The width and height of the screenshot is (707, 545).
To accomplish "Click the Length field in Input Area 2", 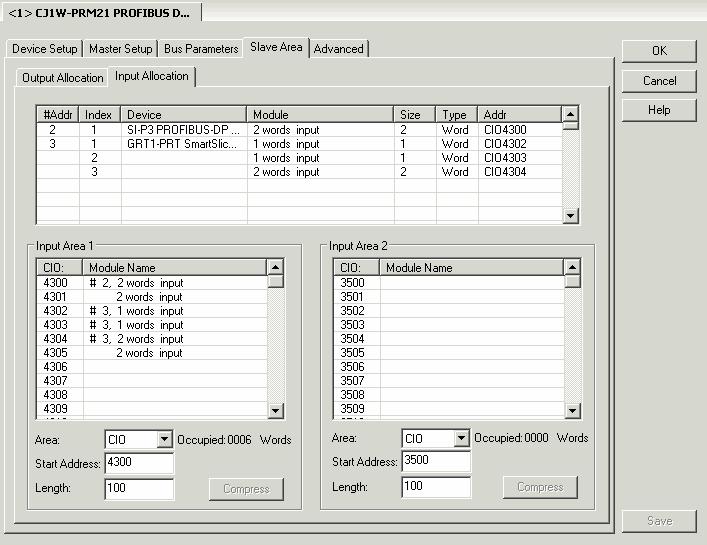I will (436, 487).
